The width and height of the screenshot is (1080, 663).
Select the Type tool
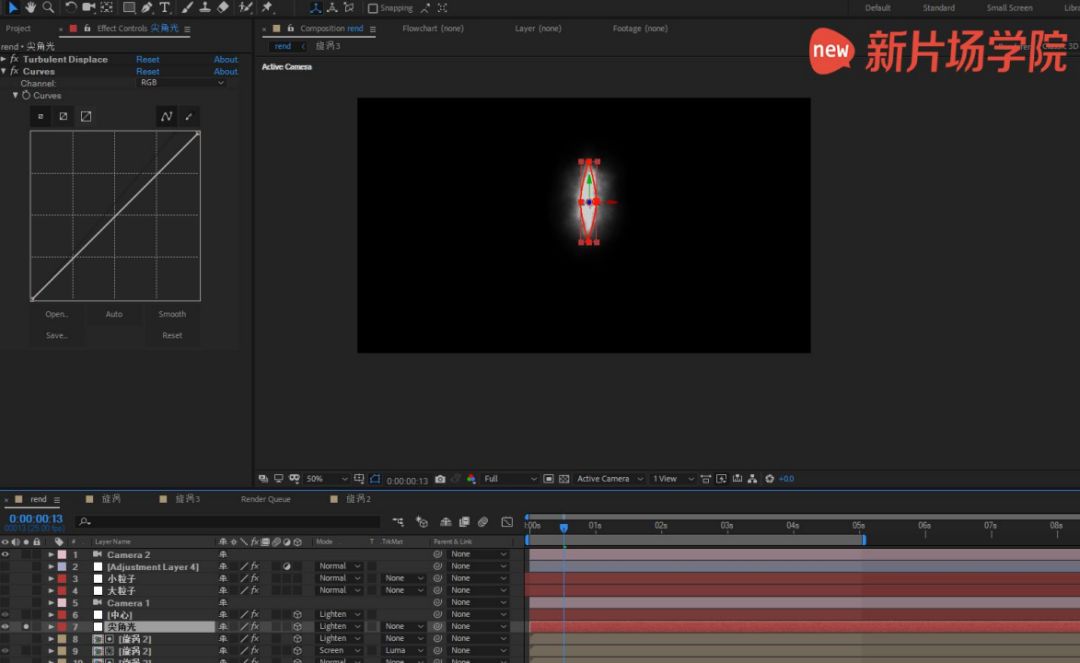click(x=165, y=7)
